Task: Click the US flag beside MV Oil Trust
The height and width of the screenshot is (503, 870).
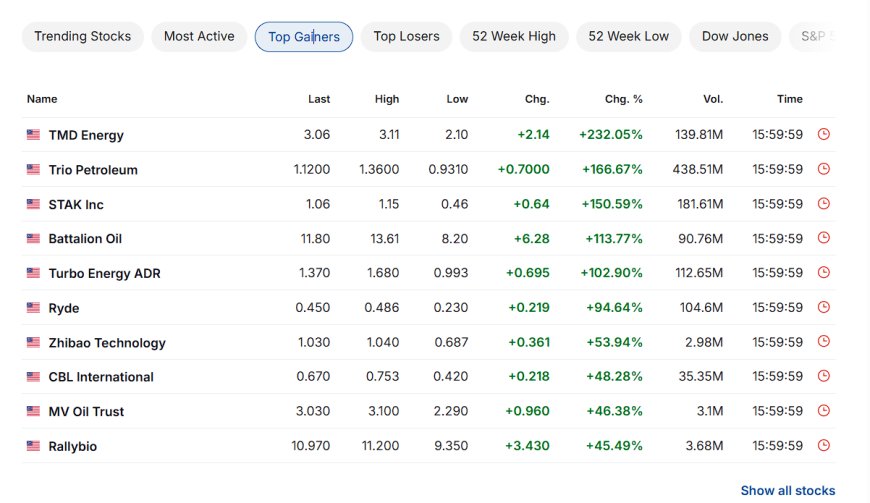Action: click(x=33, y=411)
